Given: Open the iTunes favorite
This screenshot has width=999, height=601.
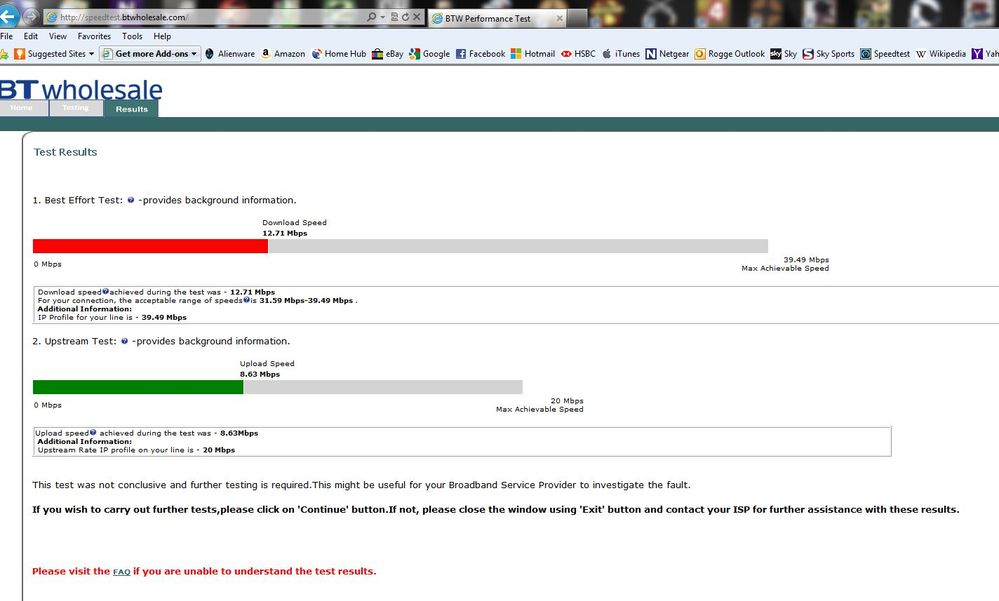Looking at the screenshot, I should tap(621, 54).
